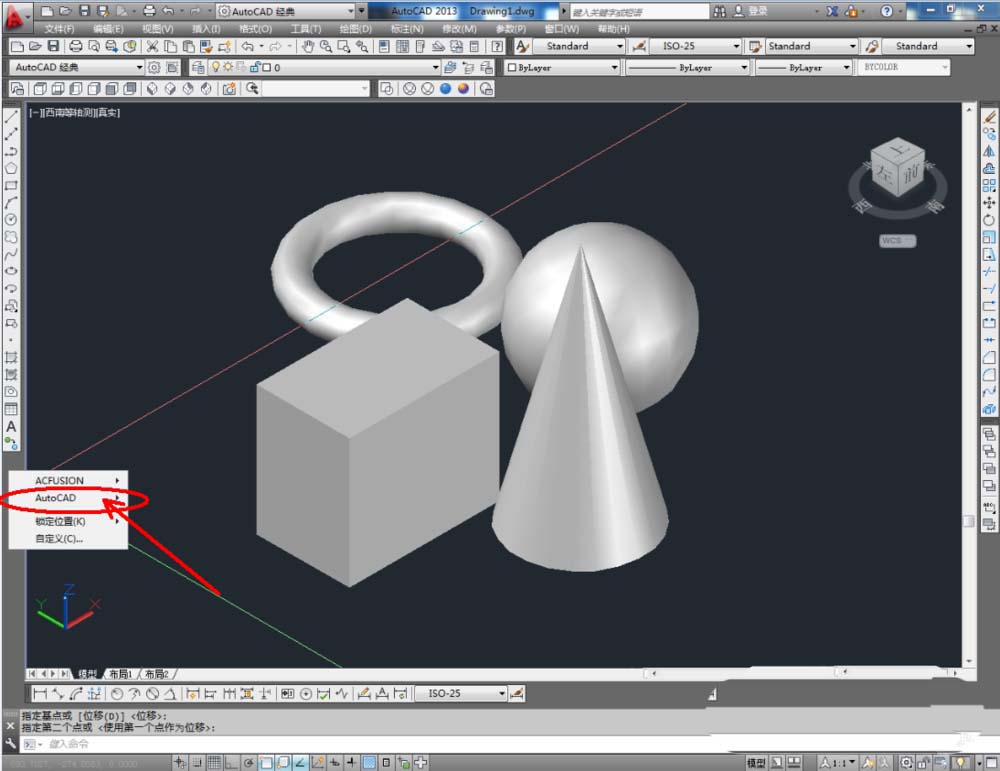Screen dimensions: 1000x771
Task: Open the Layer Properties Manager icon
Action: click(x=197, y=68)
